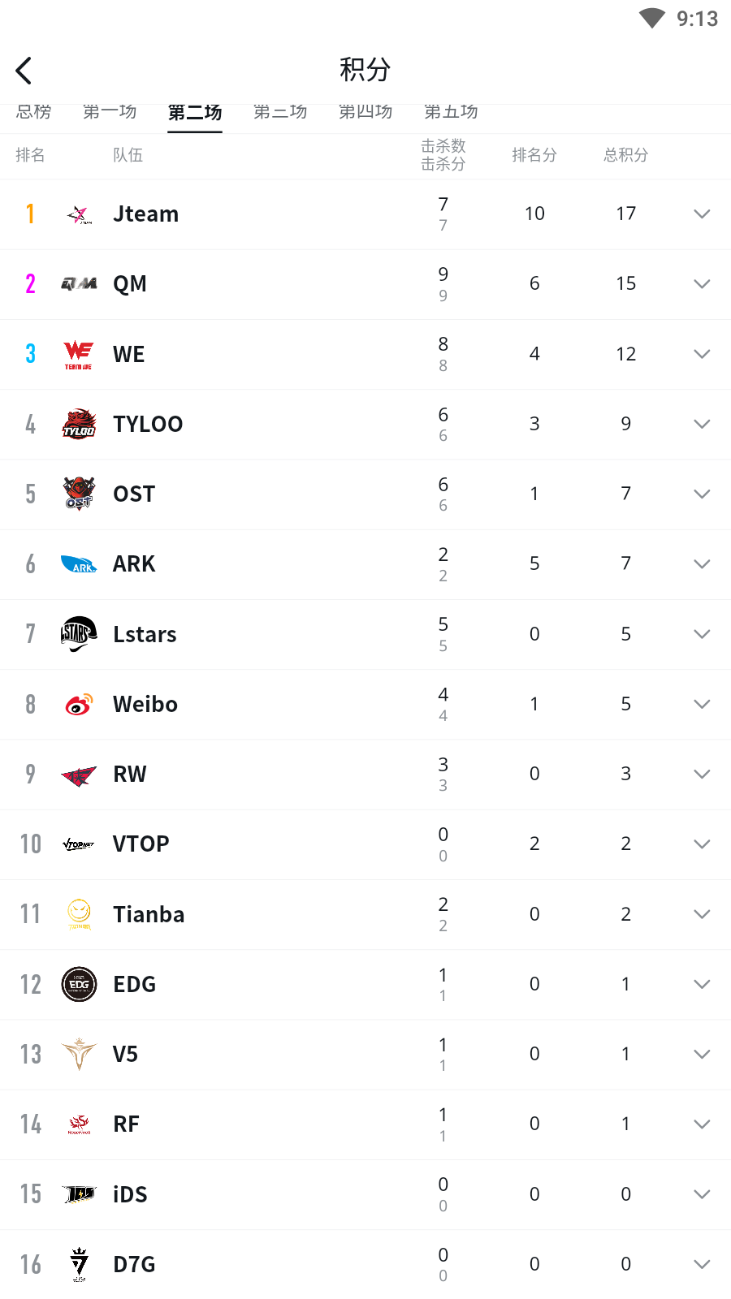This screenshot has width=731, height=1299.
Task: Expand the ARK row details
Action: coord(702,564)
